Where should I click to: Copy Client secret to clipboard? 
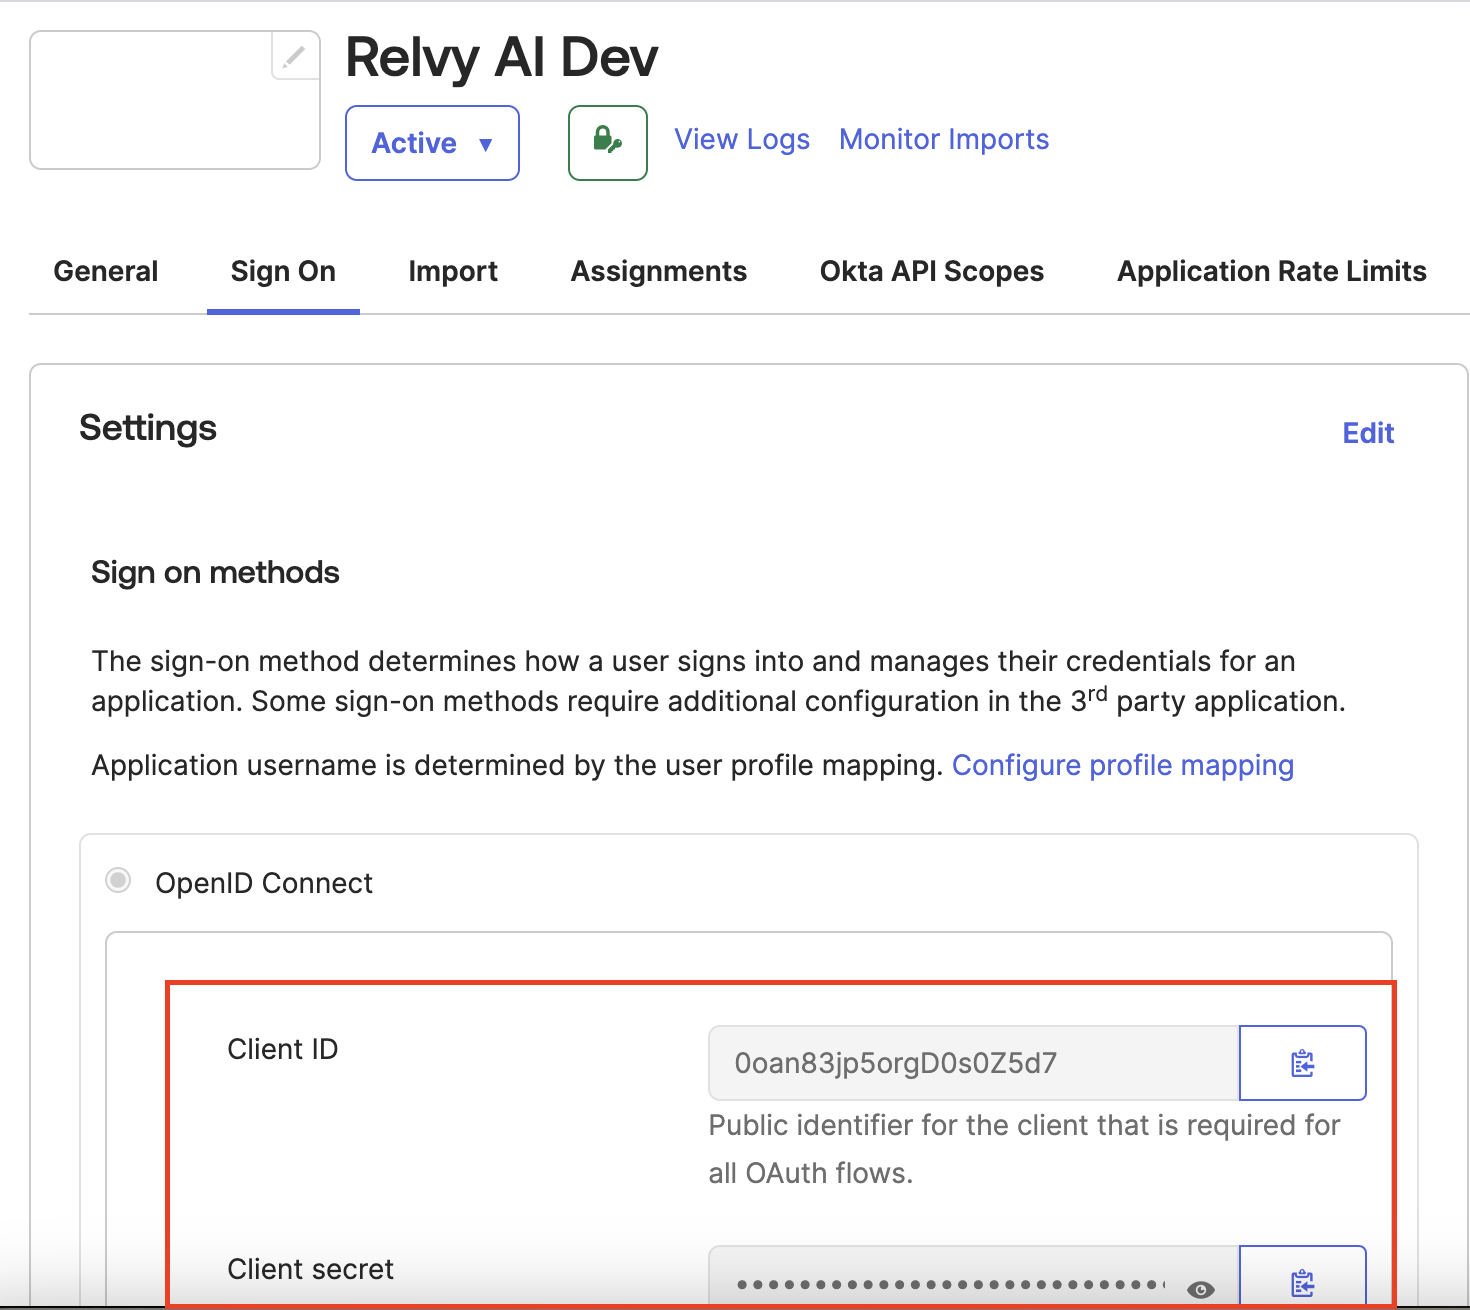1302,1278
